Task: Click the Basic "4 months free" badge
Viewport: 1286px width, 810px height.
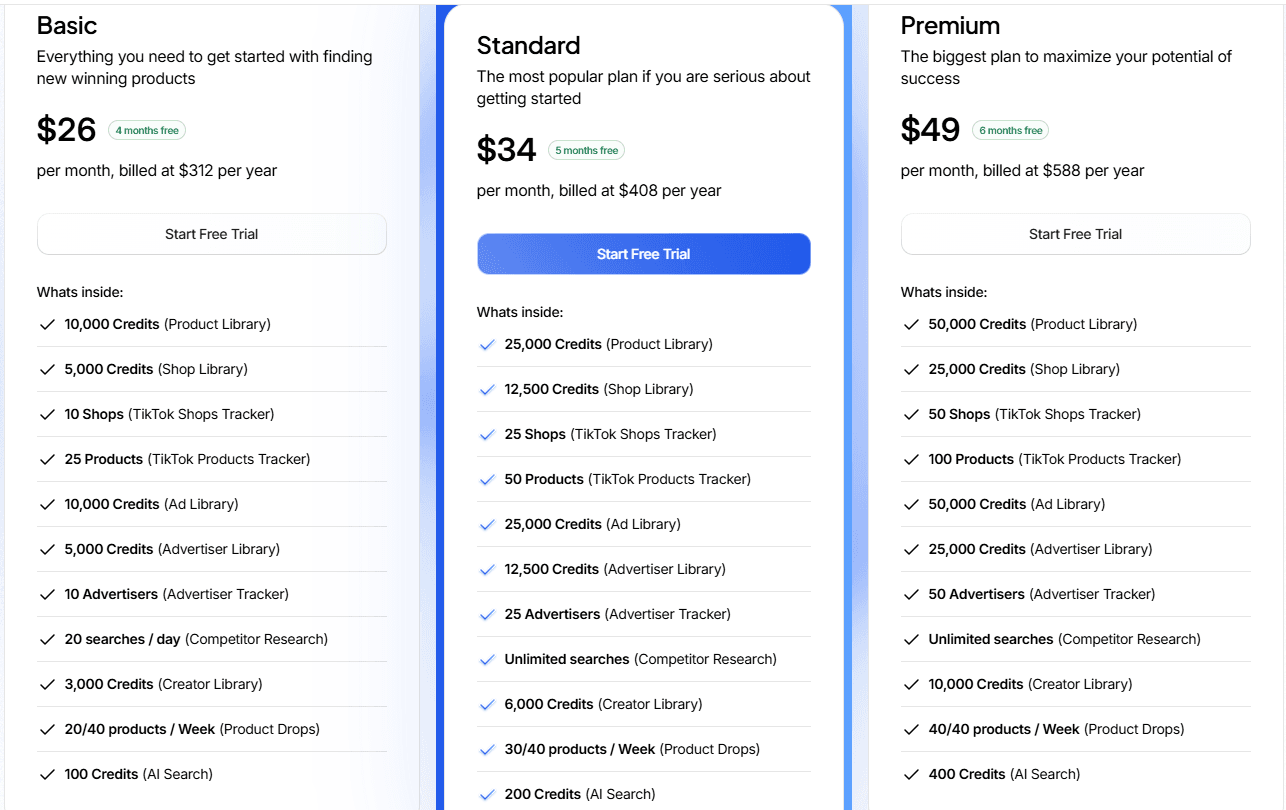Action: click(x=147, y=130)
